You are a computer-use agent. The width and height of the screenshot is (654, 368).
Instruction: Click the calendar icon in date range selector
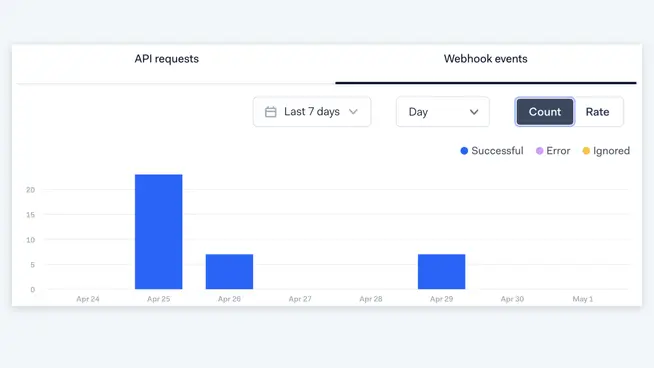tap(271, 112)
